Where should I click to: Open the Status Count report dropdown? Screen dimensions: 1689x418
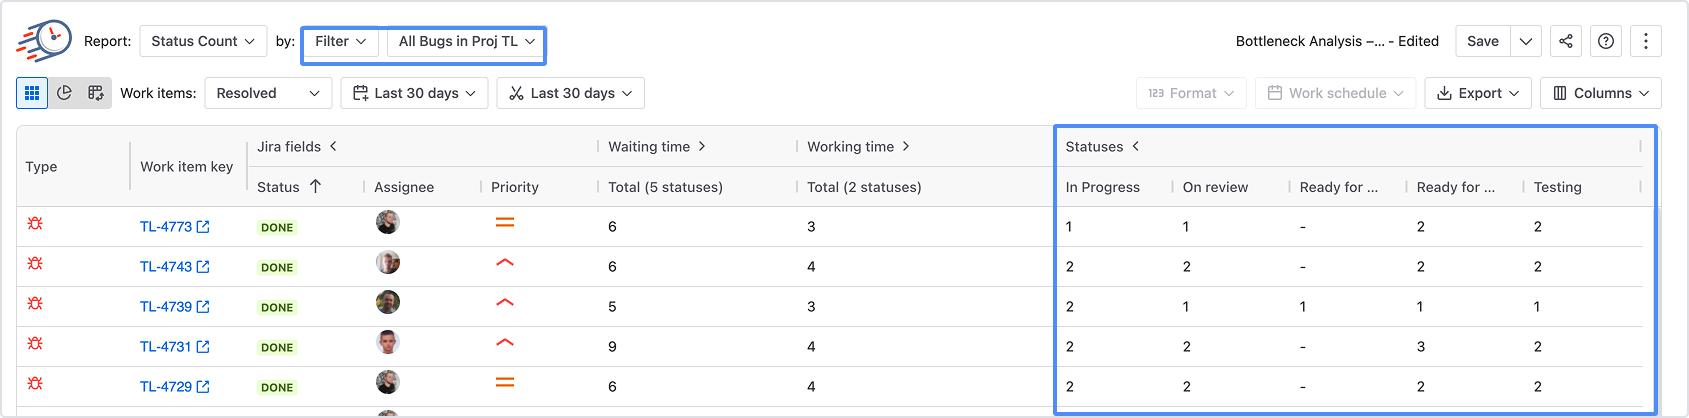pos(203,41)
